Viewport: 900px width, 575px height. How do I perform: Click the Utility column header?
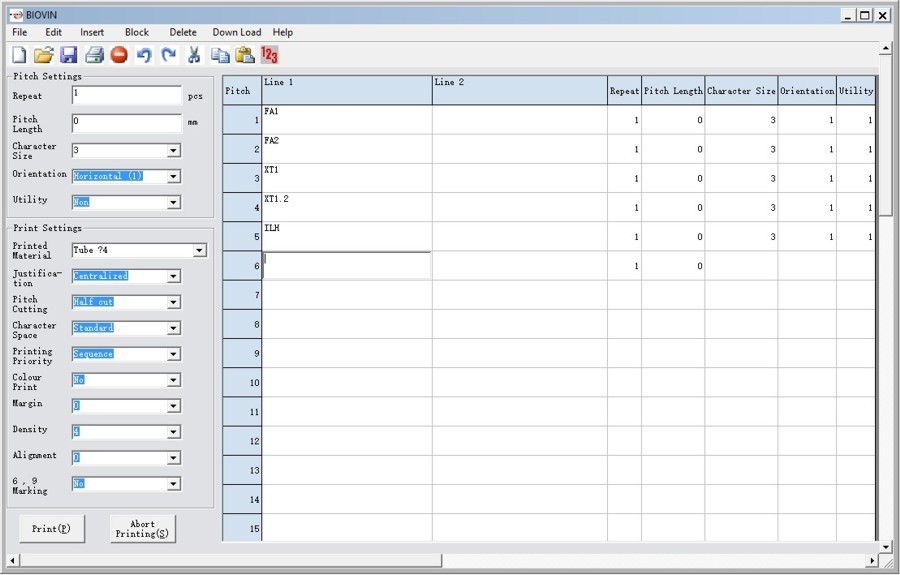click(x=856, y=90)
